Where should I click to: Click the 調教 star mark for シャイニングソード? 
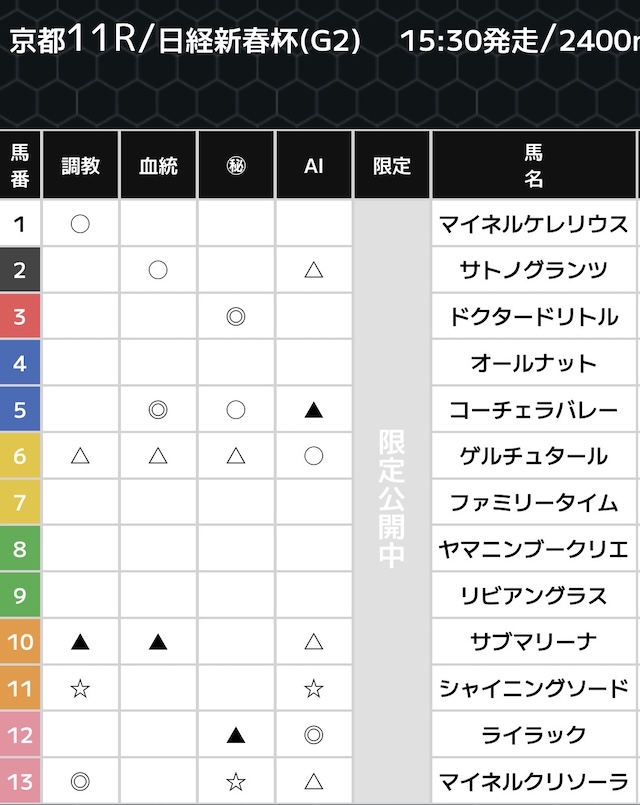click(80, 688)
